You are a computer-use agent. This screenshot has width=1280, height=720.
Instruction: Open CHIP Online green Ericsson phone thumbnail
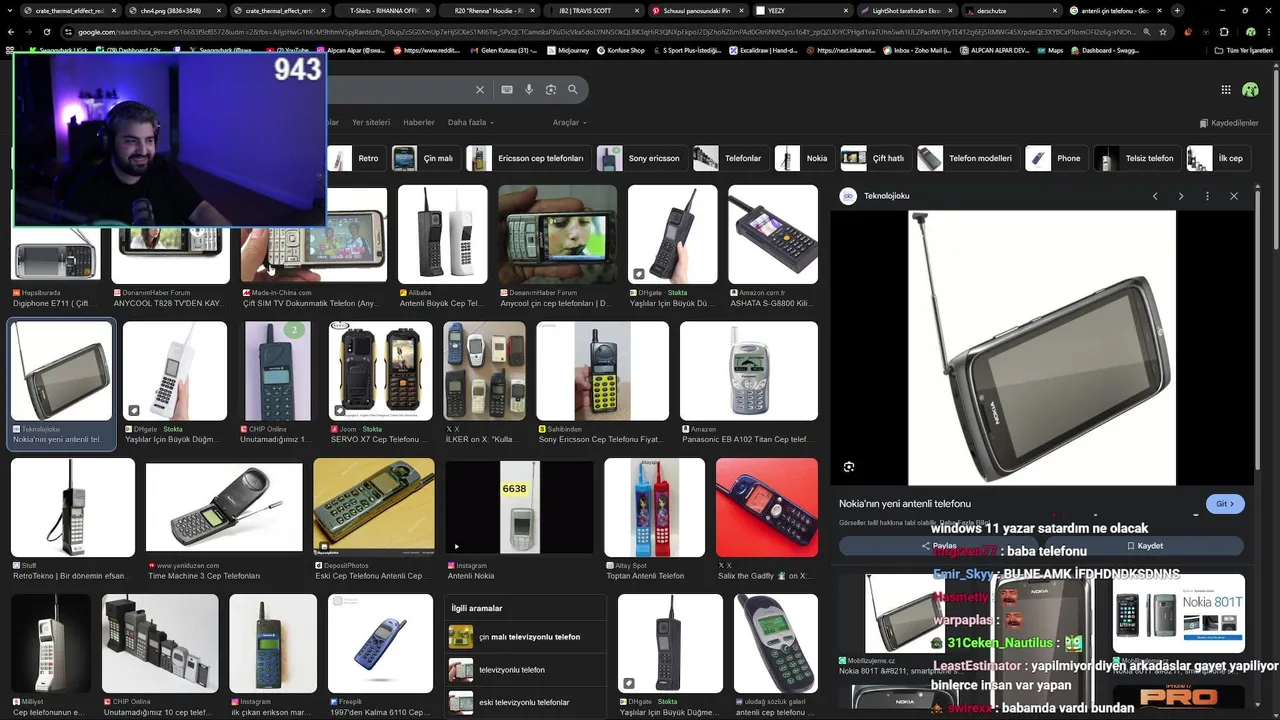pos(277,371)
